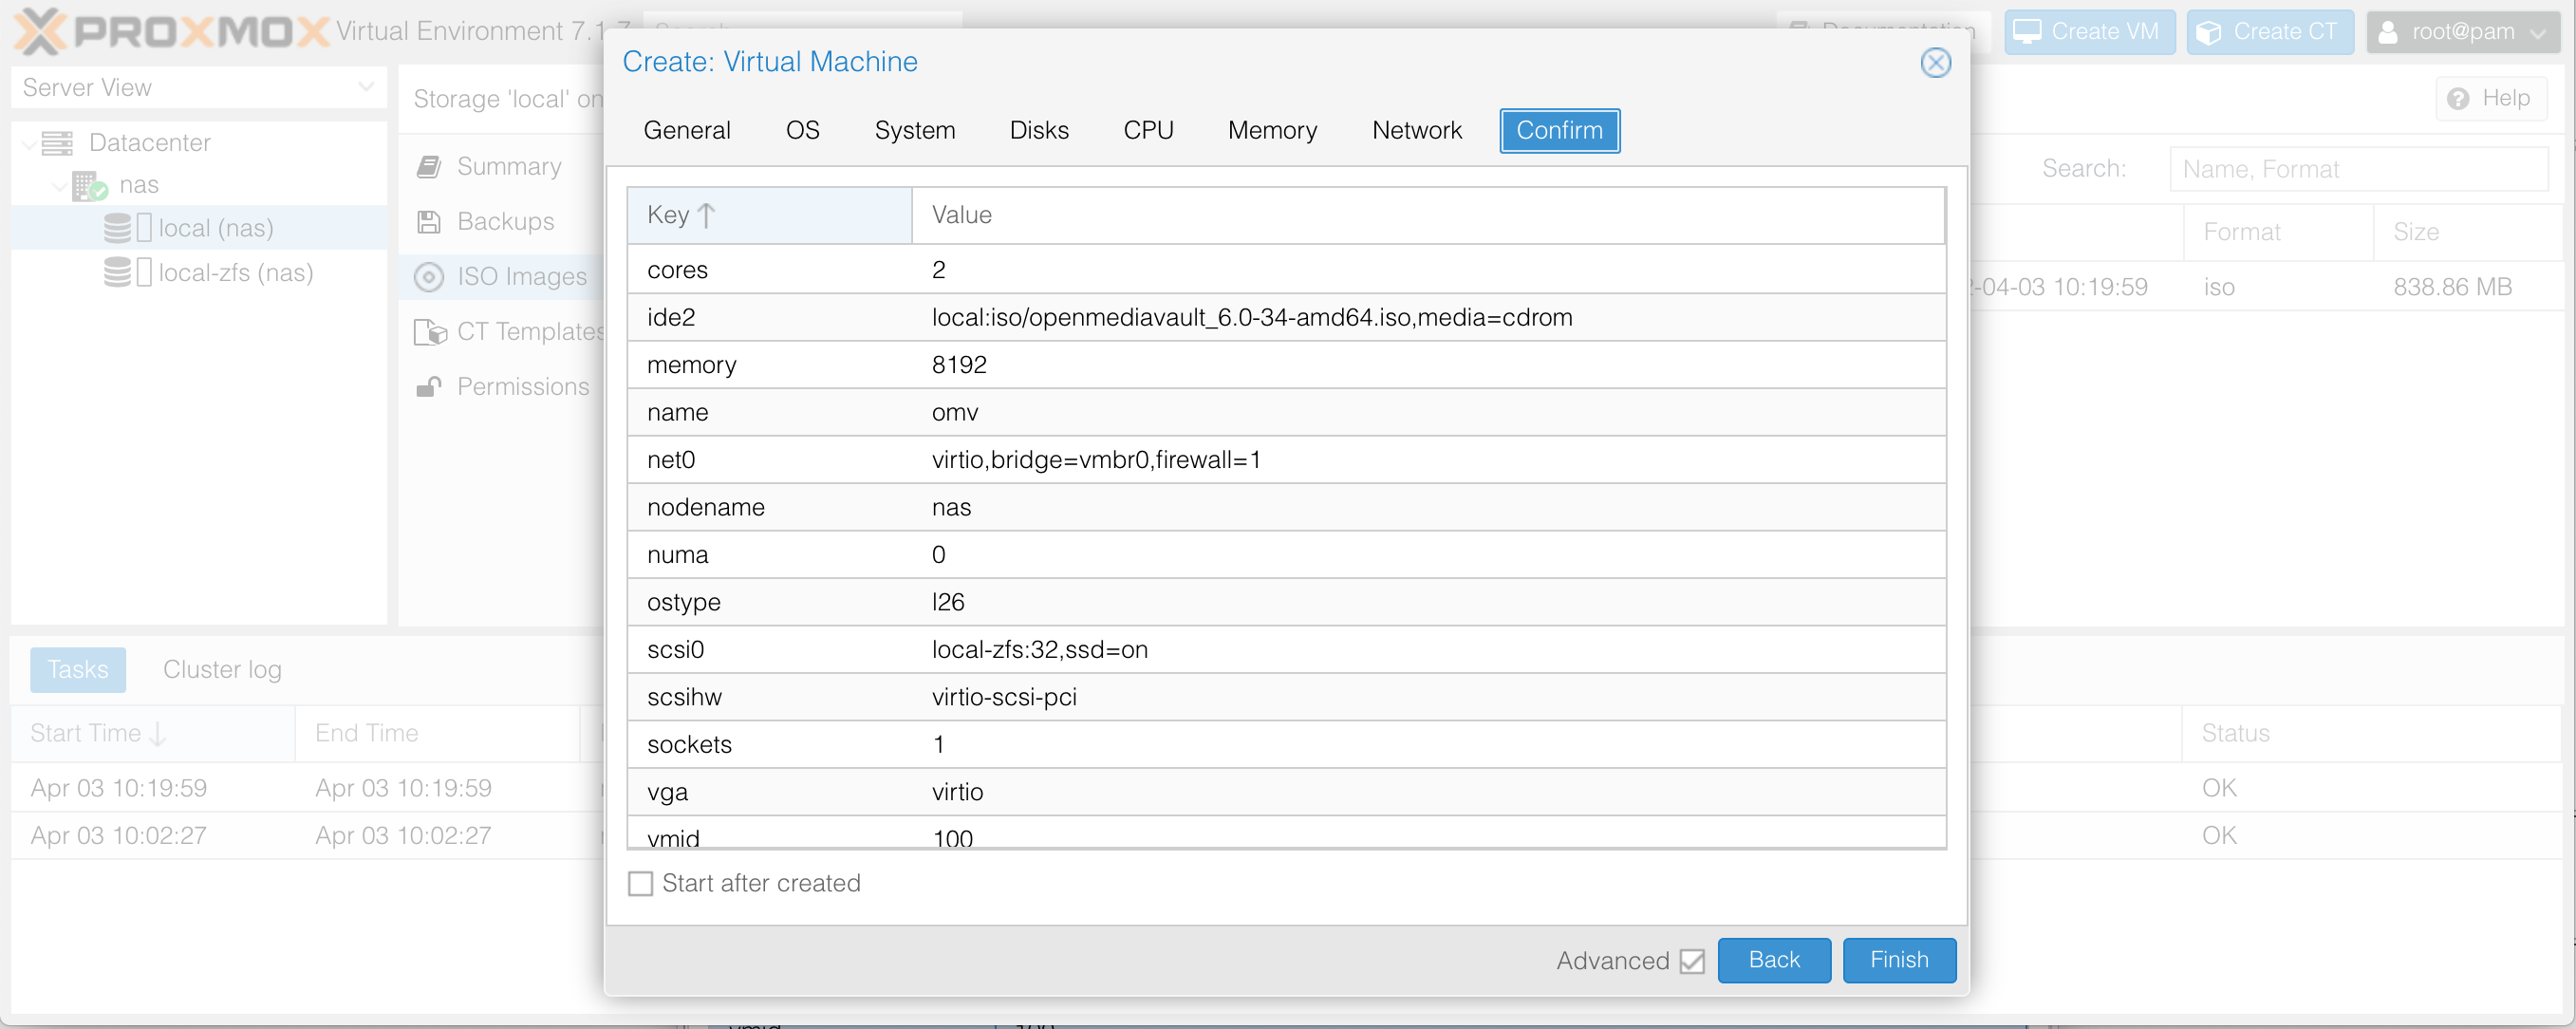2576x1029 pixels.
Task: Enable Start after created checkbox
Action: coord(640,883)
